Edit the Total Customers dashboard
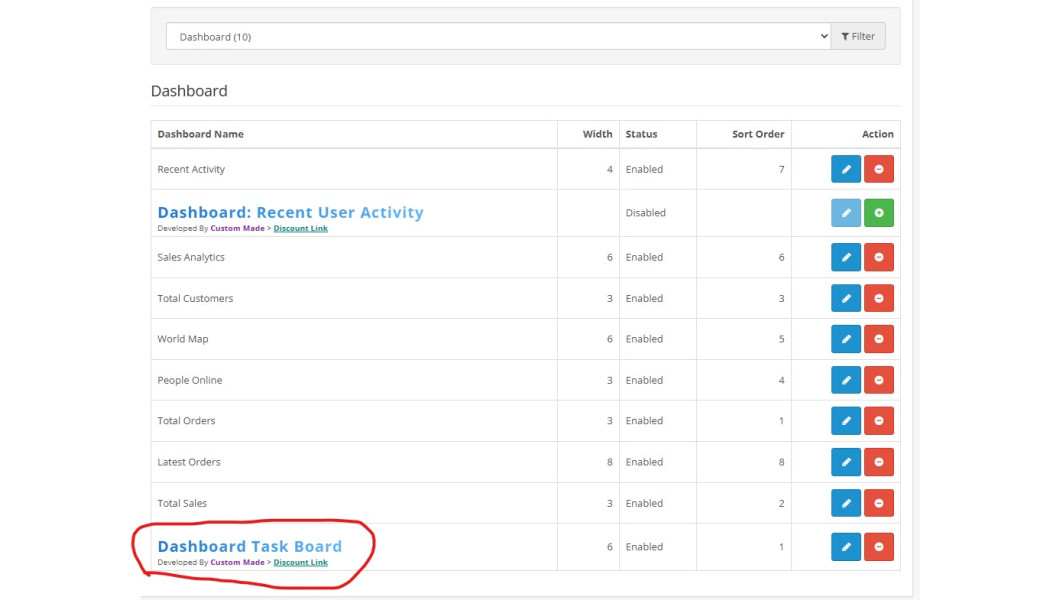The height and width of the screenshot is (600, 1050). tap(846, 298)
